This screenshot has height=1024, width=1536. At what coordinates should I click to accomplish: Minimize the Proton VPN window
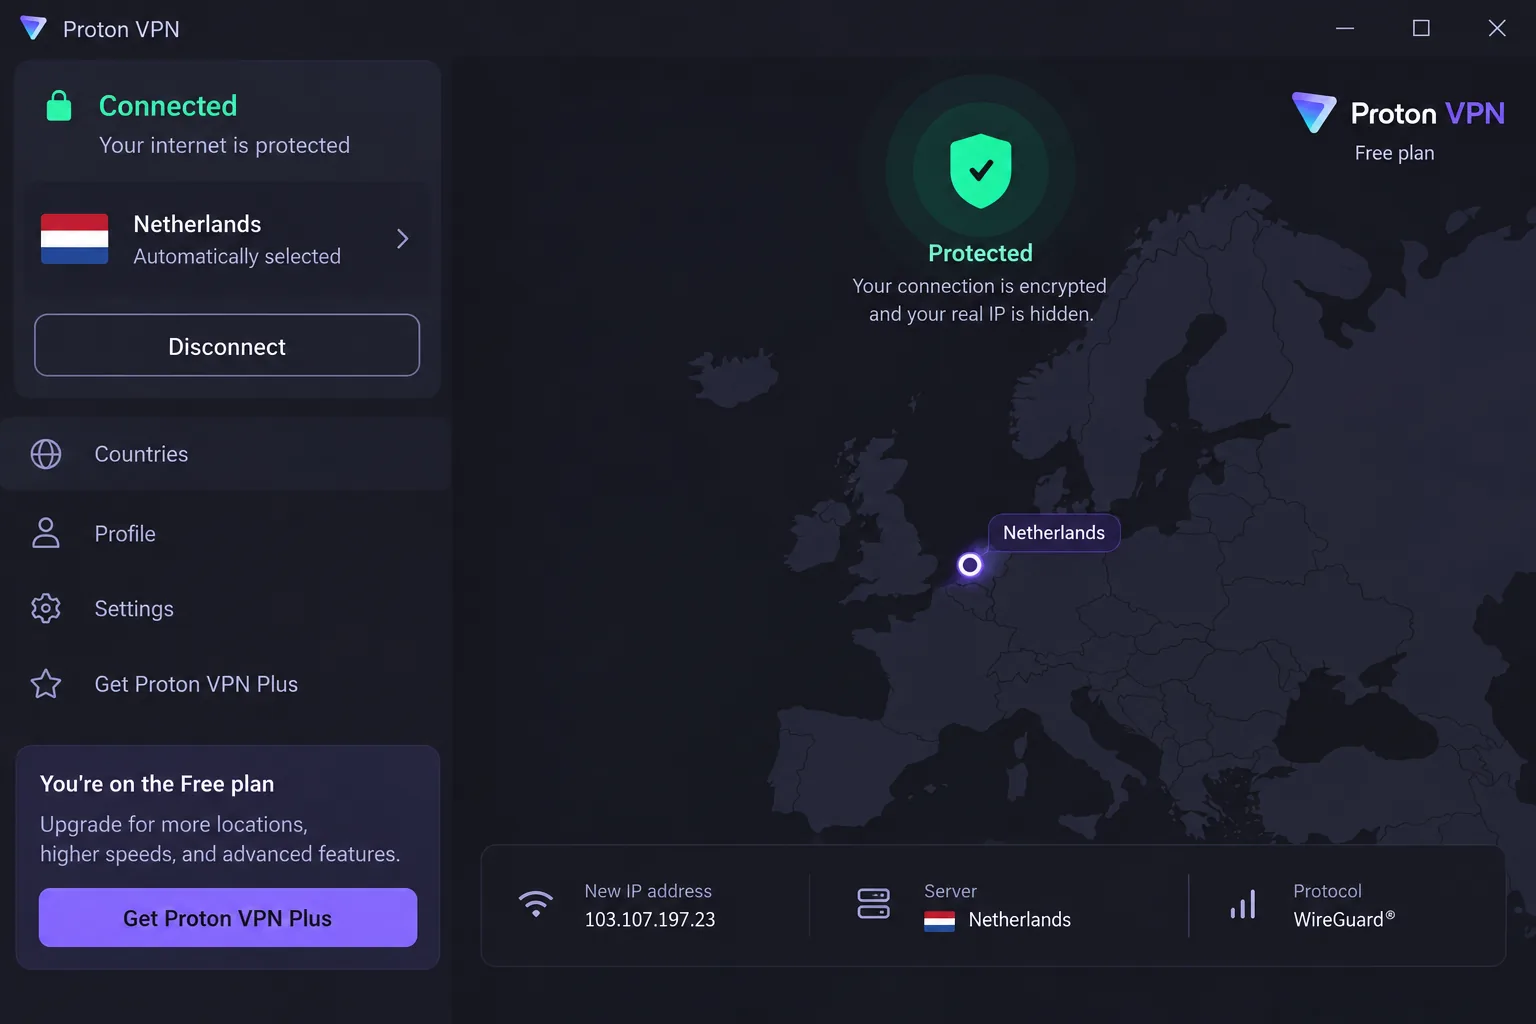1345,28
